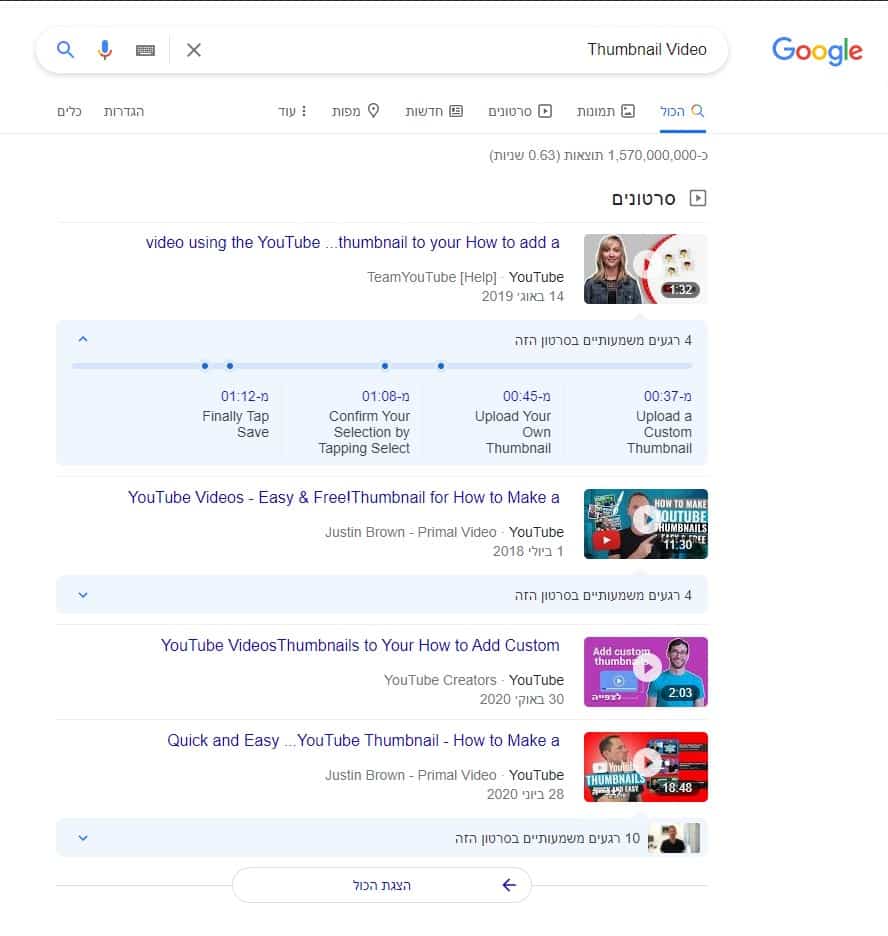Switch to the חדשות (News) tab
Image resolution: width=888 pixels, height=936 pixels.
(x=434, y=111)
